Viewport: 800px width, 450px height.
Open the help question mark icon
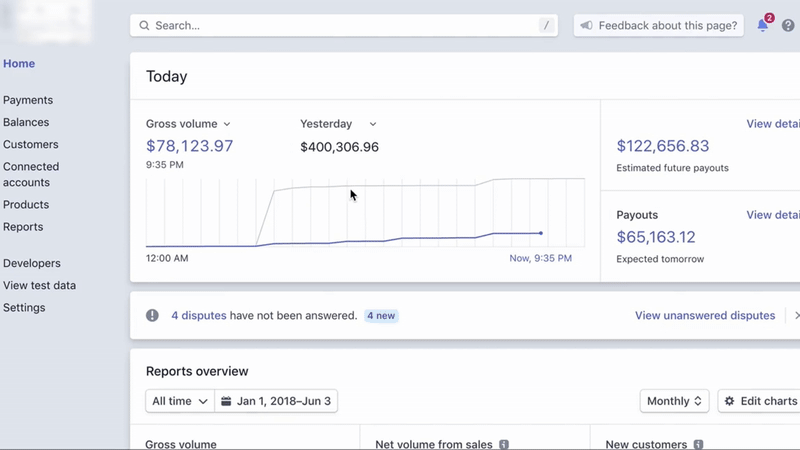[x=788, y=26]
